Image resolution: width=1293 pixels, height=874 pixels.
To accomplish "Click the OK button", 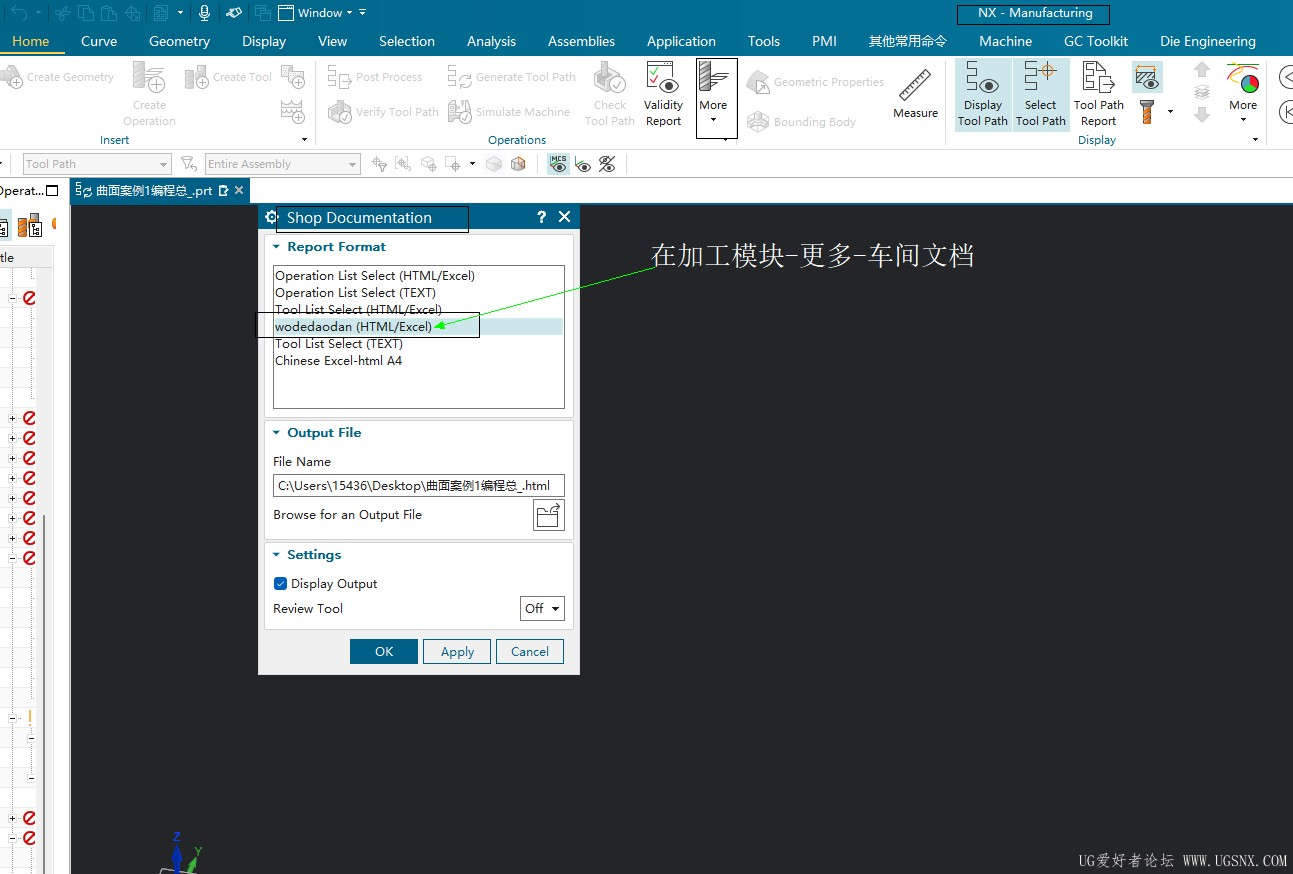I will [384, 651].
